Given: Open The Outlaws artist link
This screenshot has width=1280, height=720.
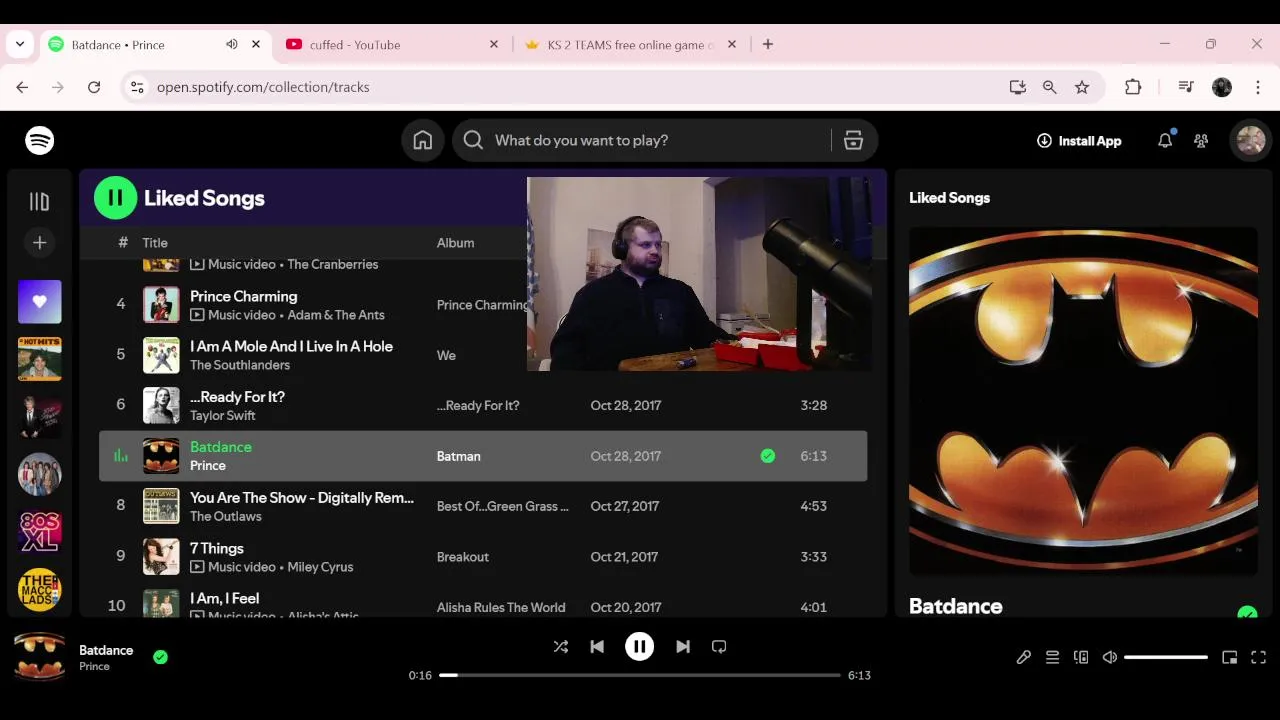Looking at the screenshot, I should [226, 517].
